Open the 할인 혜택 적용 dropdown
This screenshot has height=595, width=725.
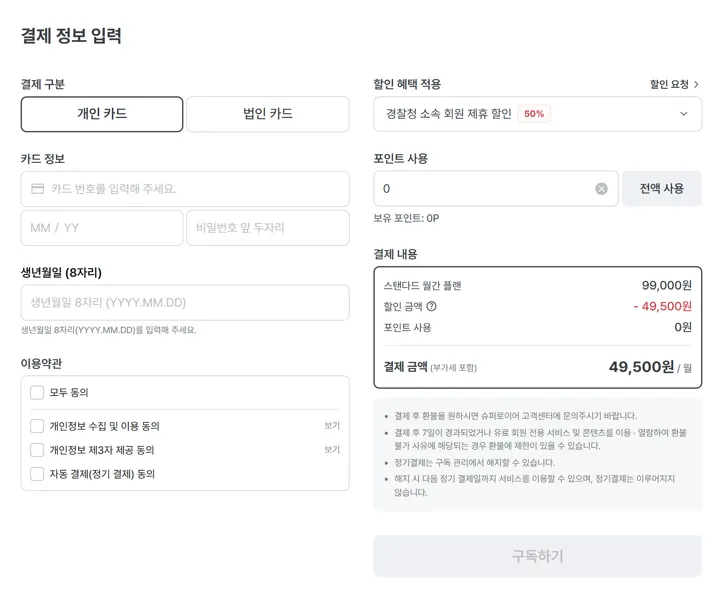pos(537,114)
